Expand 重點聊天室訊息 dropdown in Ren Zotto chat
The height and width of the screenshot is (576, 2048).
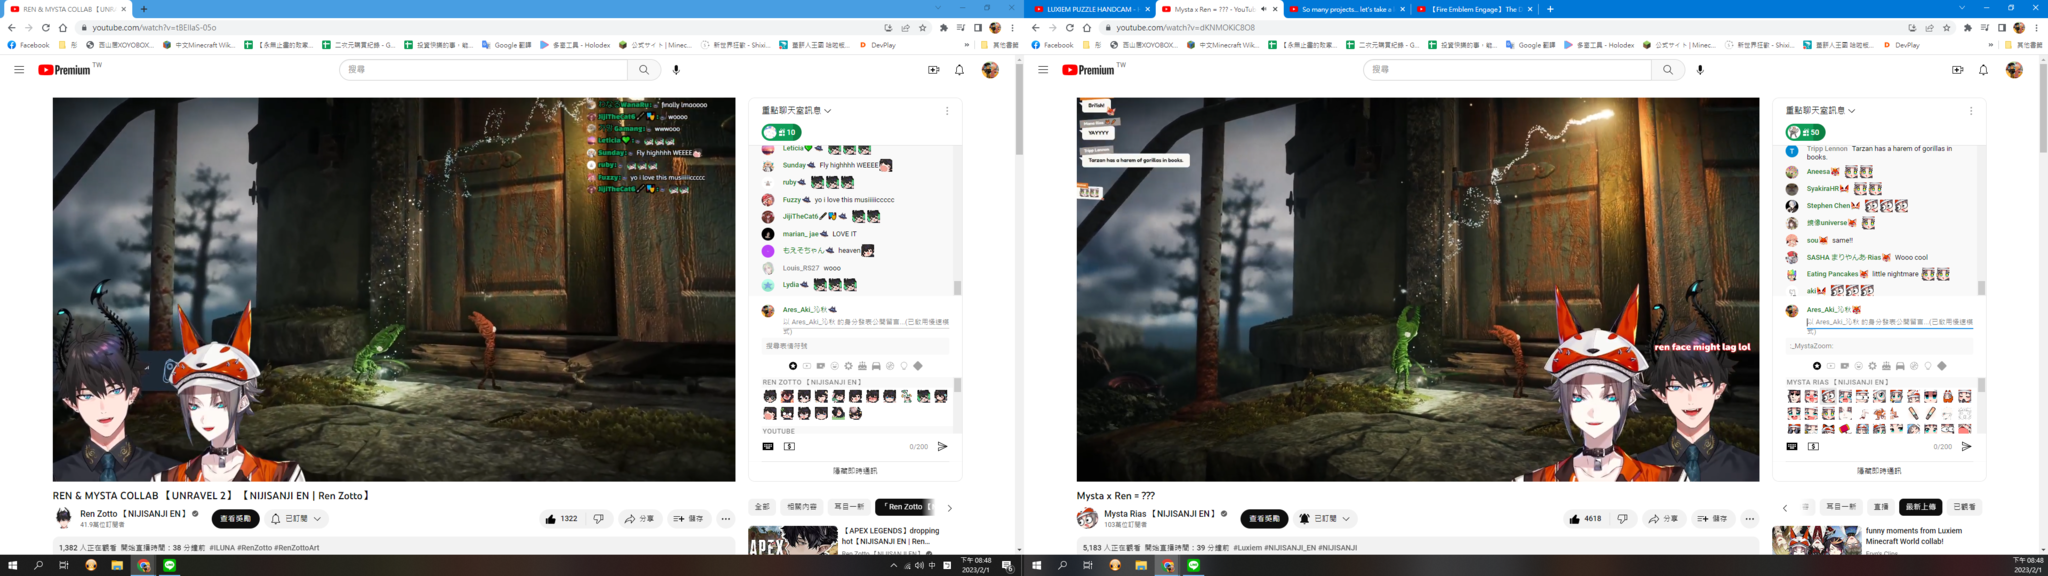point(797,111)
